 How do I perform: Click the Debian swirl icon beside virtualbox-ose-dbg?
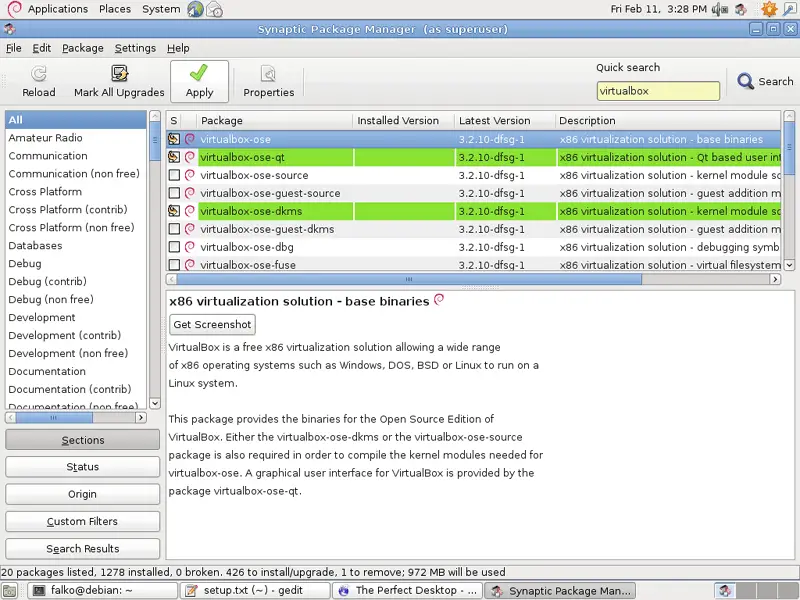click(x=190, y=247)
